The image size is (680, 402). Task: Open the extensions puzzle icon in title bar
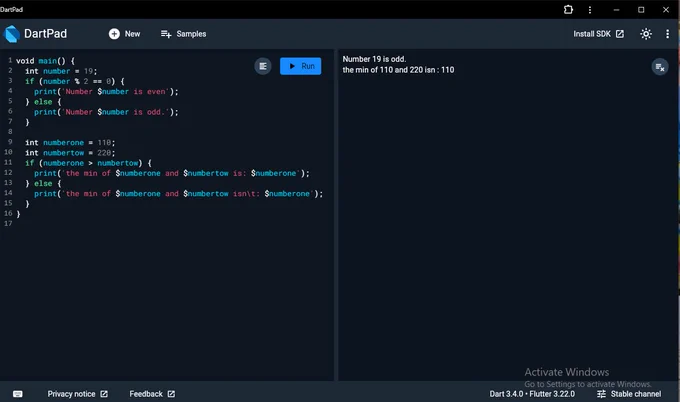[568, 10]
